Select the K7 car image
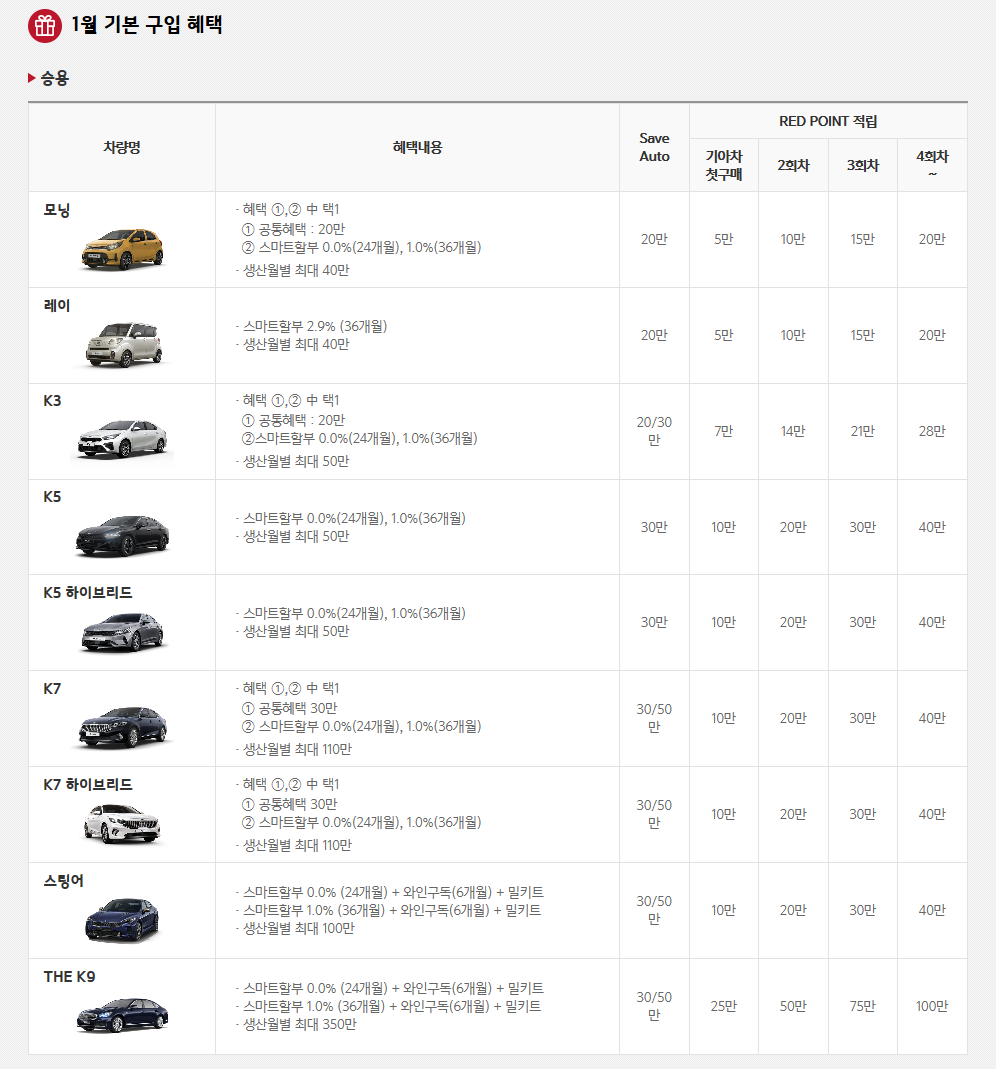This screenshot has height=1069, width=996. pos(123,727)
